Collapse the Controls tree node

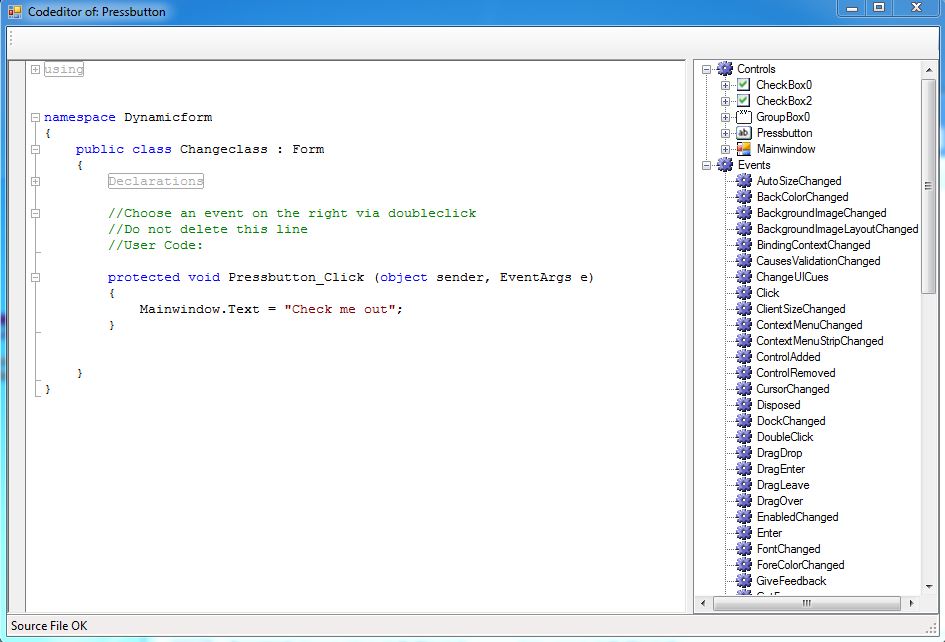coord(706,69)
